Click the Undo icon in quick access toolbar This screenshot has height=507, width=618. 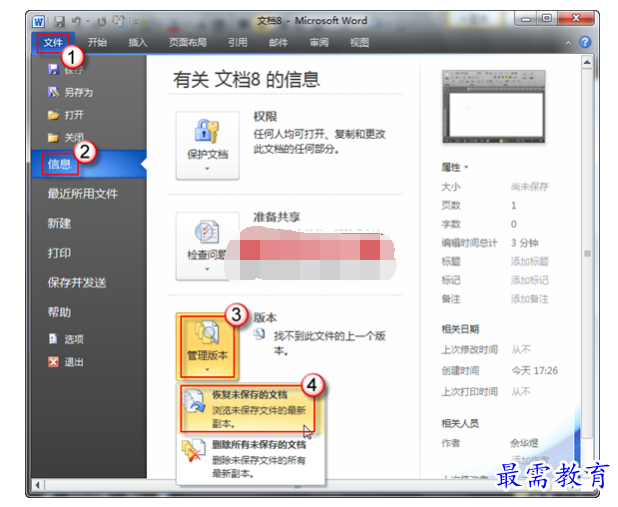click(x=77, y=22)
